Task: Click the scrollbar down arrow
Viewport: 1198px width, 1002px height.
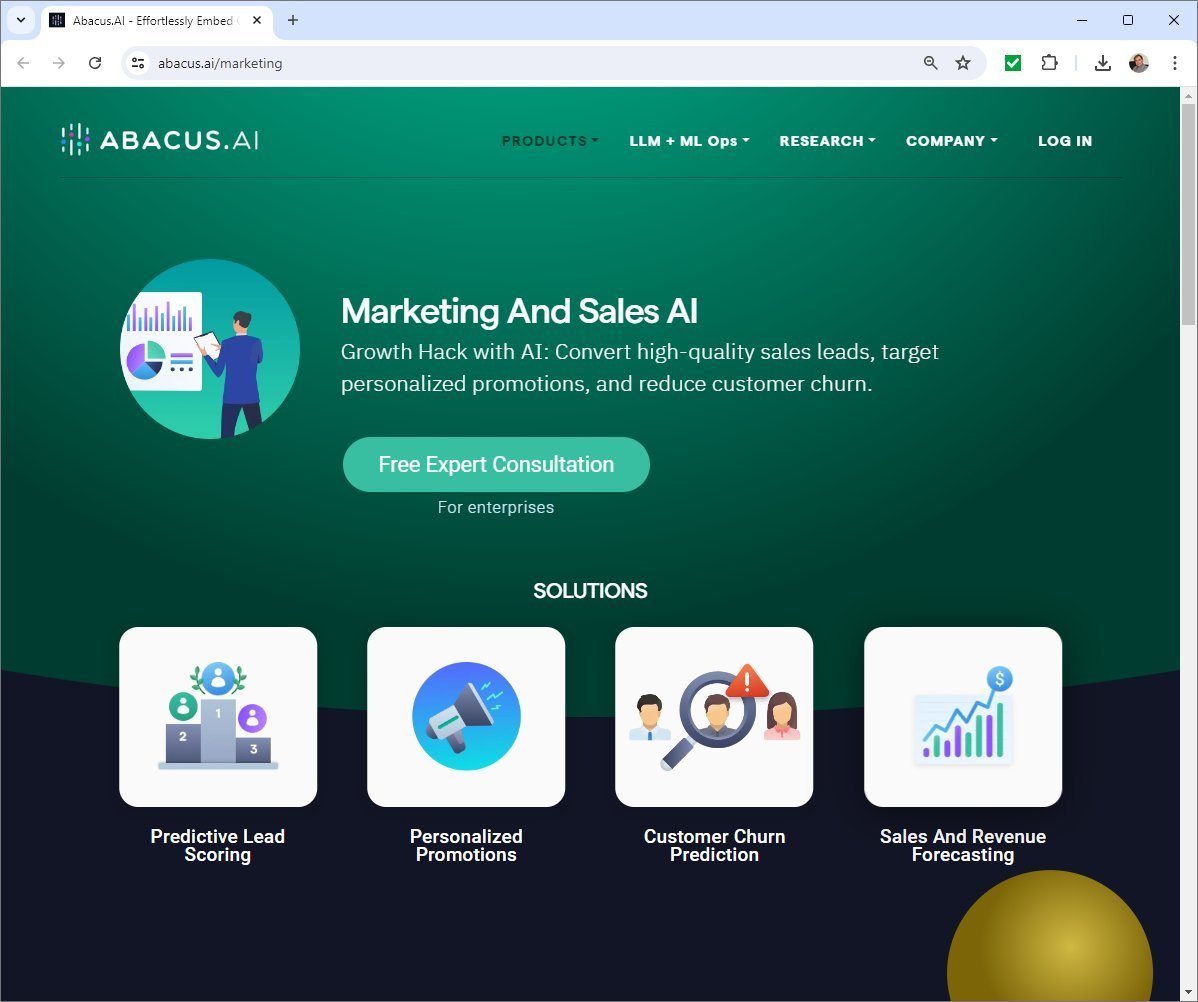Action: coord(1188,993)
